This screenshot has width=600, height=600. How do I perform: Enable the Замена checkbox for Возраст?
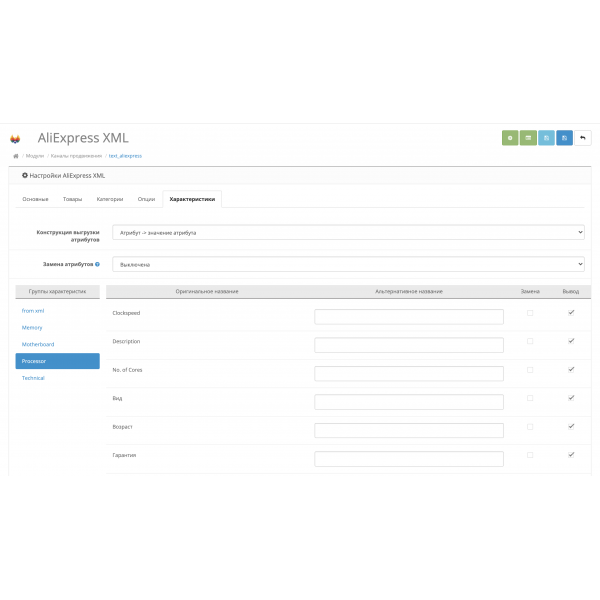click(530, 427)
